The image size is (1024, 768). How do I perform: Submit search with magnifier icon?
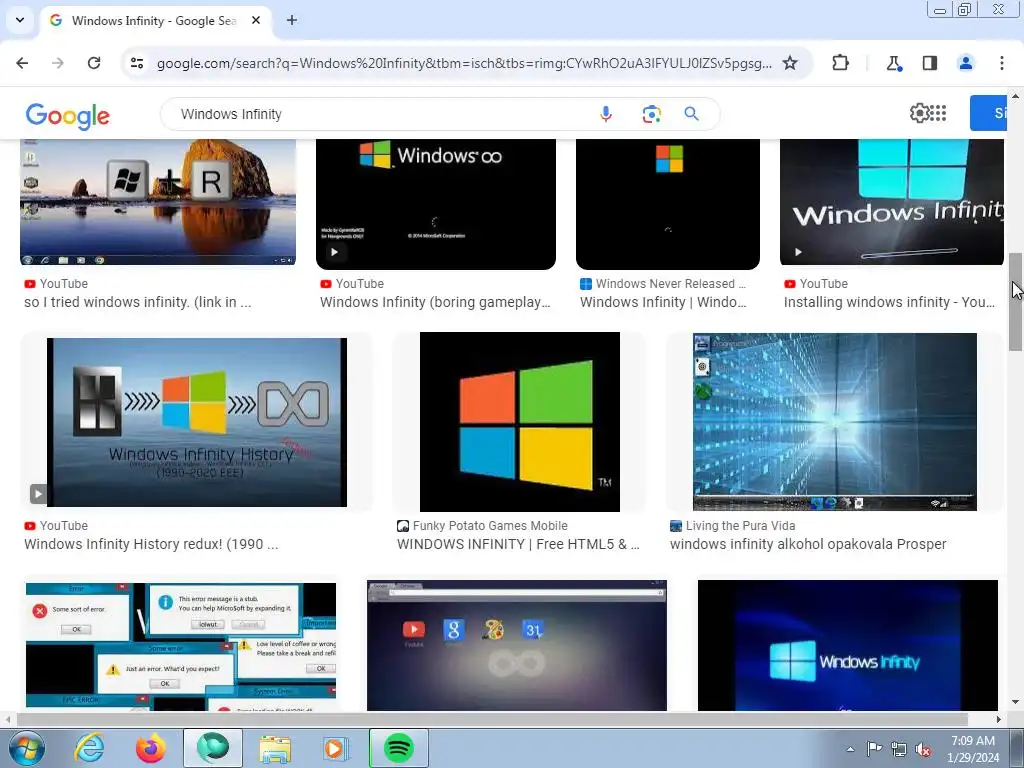click(x=692, y=114)
